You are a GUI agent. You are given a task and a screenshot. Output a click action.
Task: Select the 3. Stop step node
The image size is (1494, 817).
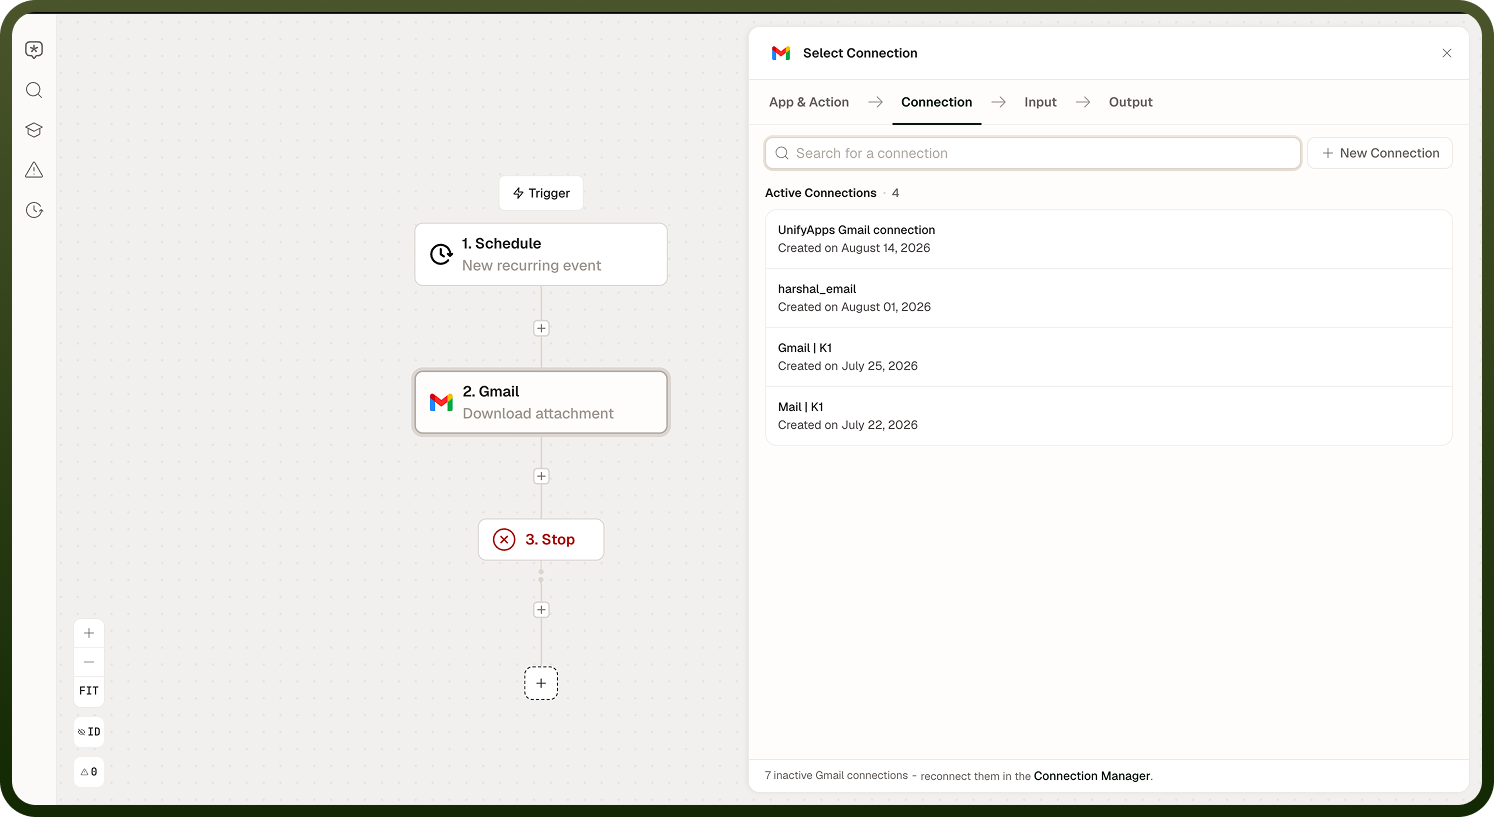541,539
